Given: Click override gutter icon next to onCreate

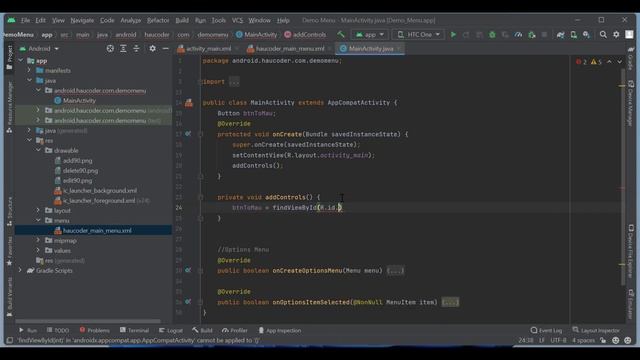Looking at the screenshot, I should tap(188, 134).
